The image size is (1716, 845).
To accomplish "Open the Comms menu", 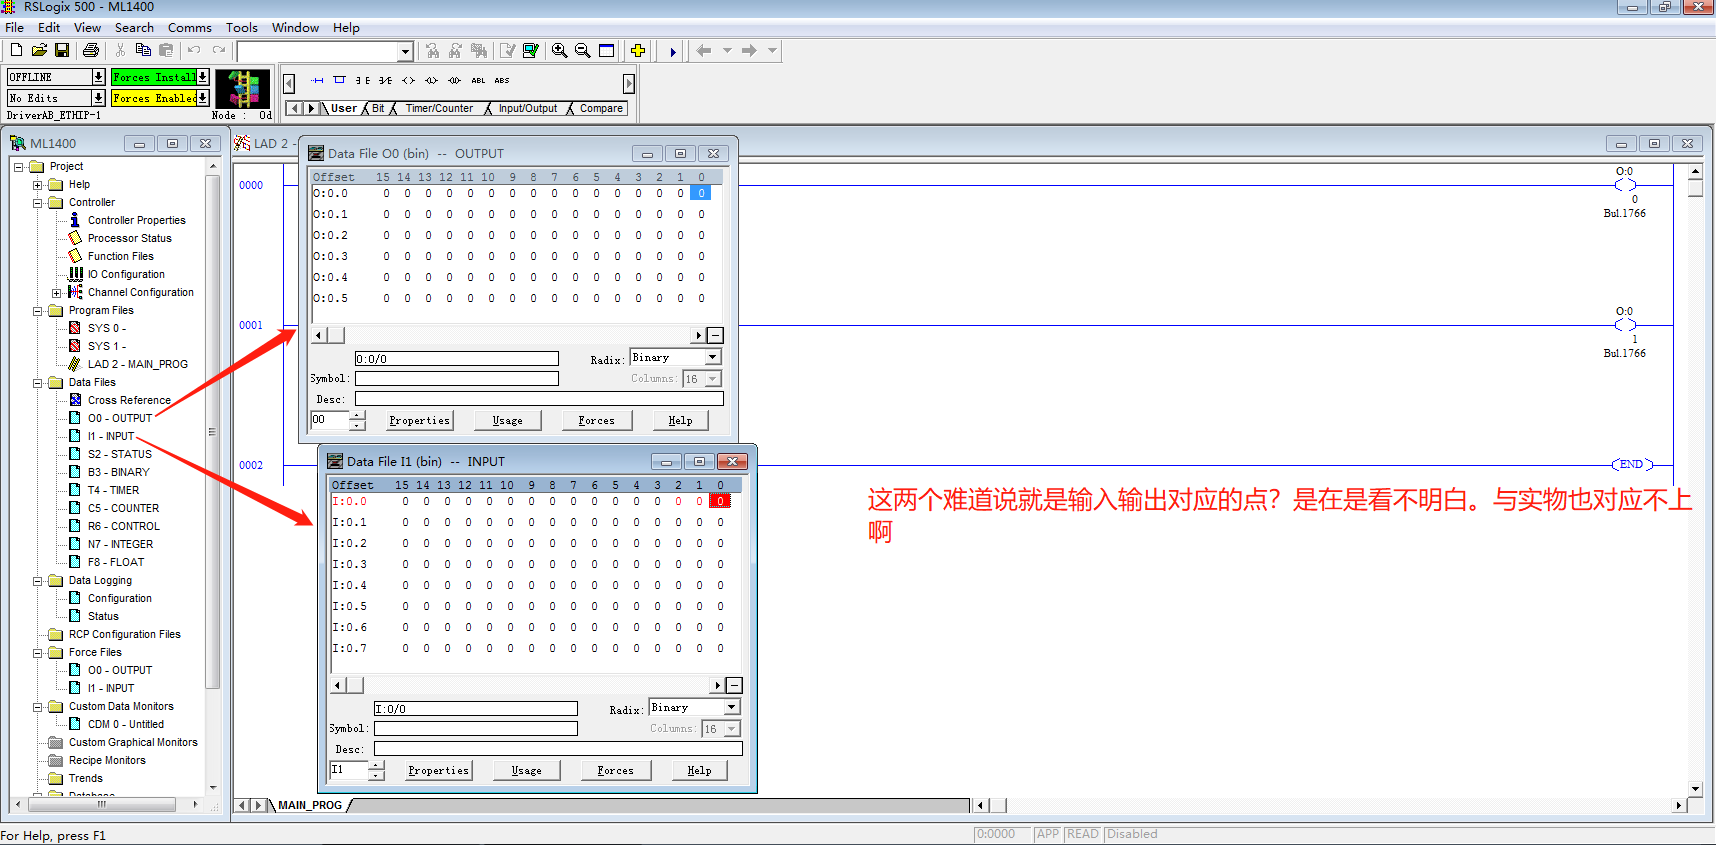I will pyautogui.click(x=189, y=28).
